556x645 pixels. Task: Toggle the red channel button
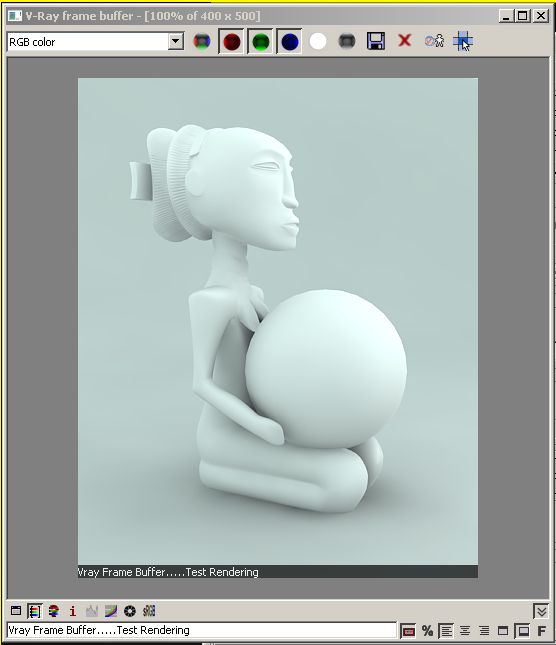(232, 42)
